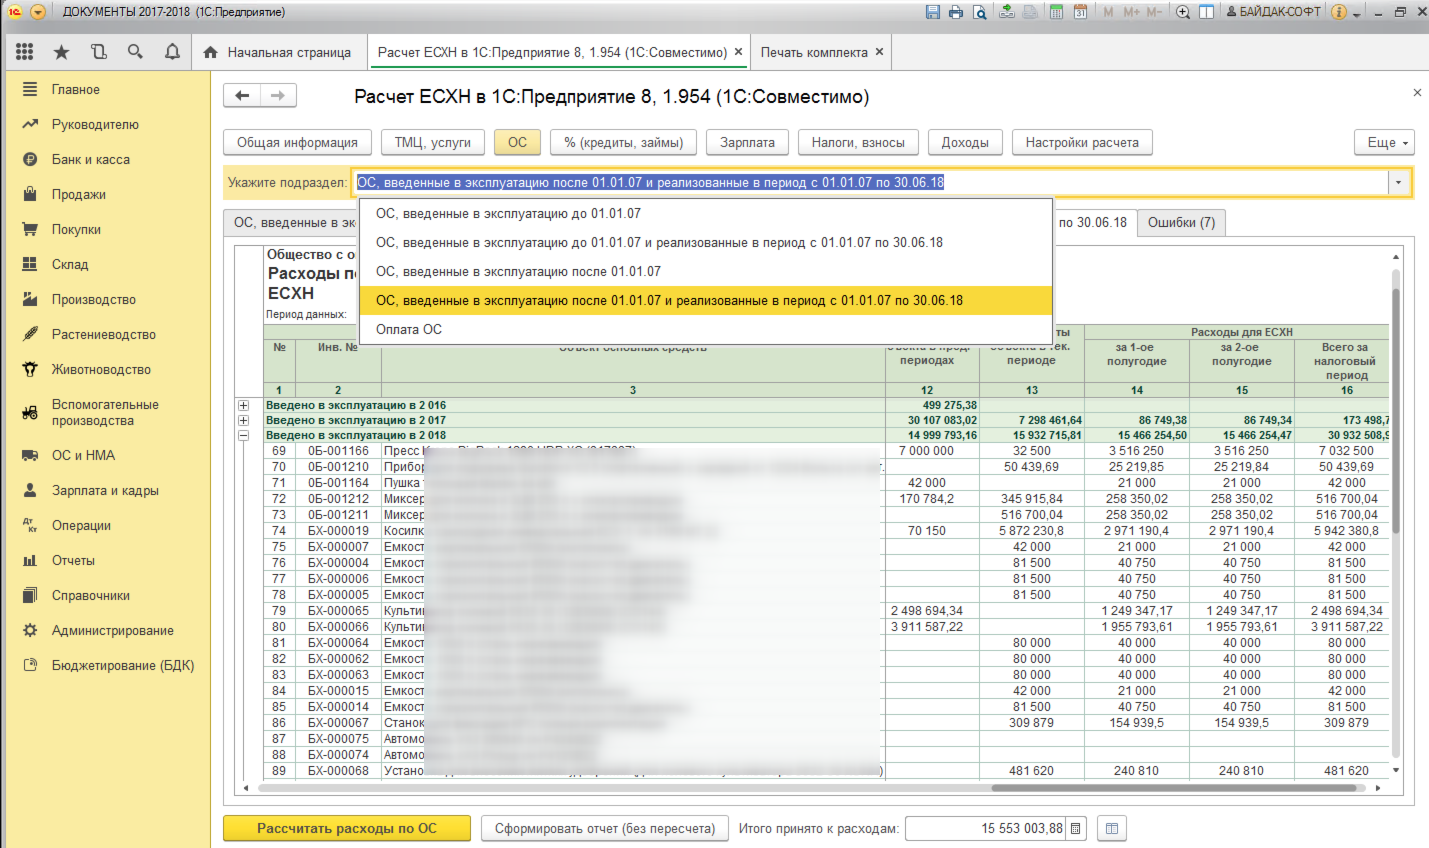The image size is (1429, 848).
Task: Expand group "Введено в эксплуатацию в 2 017"
Action: tap(243, 421)
